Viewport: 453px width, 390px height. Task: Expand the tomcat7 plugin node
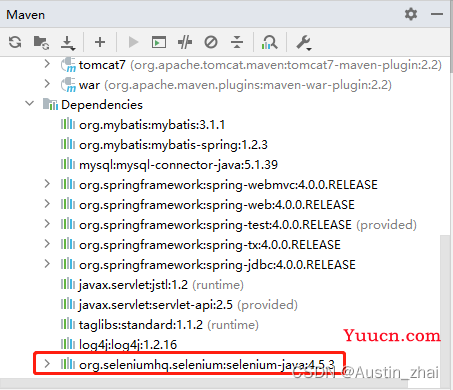pos(47,64)
